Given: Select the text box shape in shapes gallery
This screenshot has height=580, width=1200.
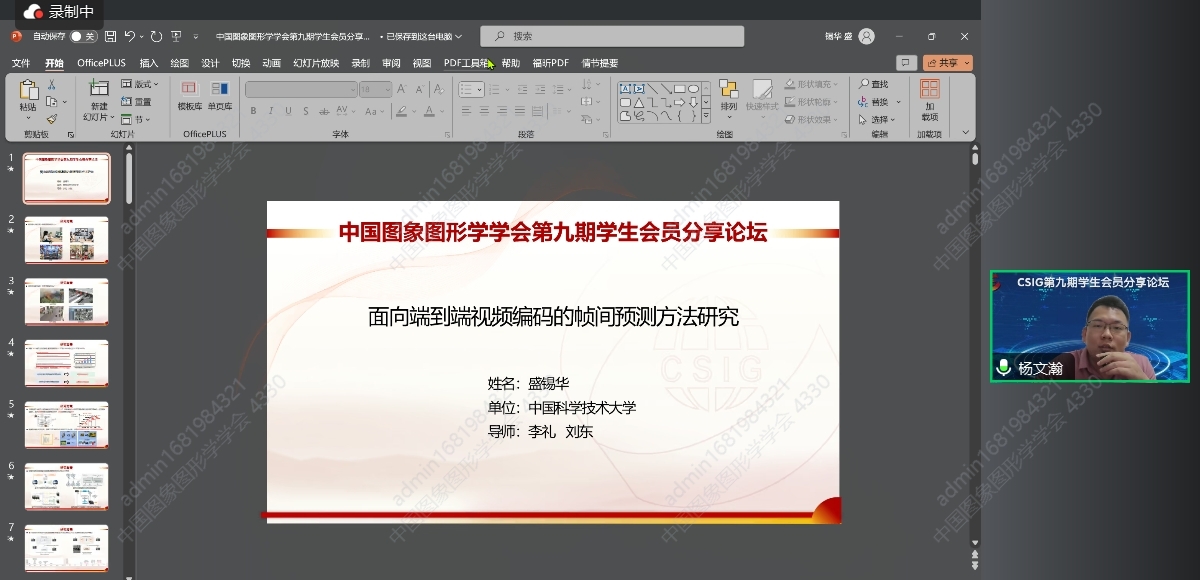Looking at the screenshot, I should coord(626,89).
